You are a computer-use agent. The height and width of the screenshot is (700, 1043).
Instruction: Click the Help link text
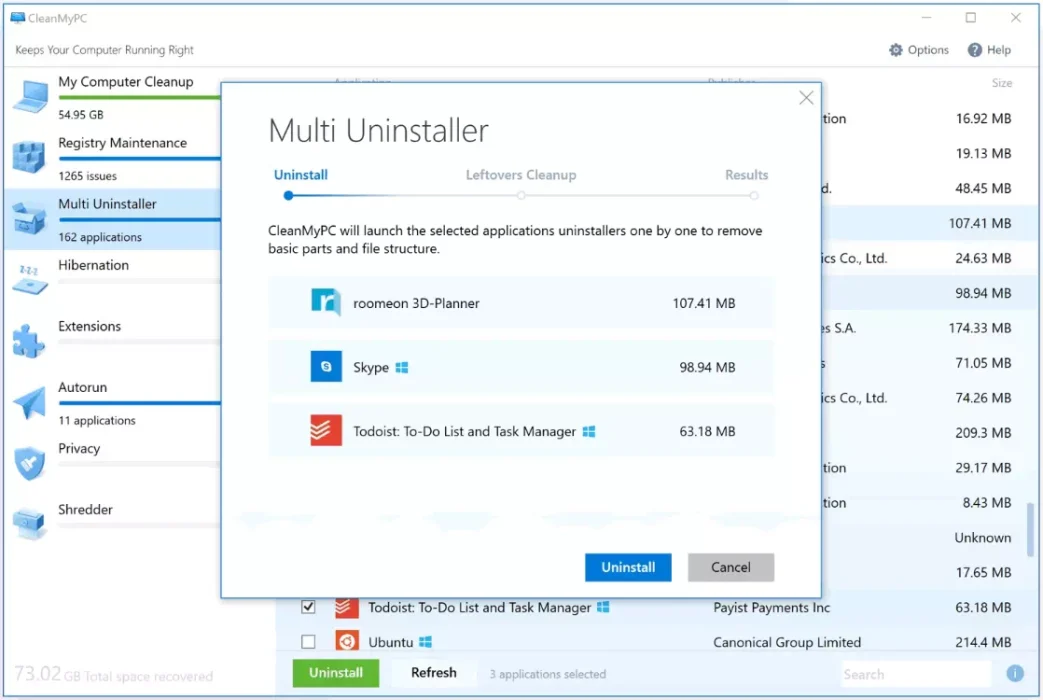(x=998, y=50)
